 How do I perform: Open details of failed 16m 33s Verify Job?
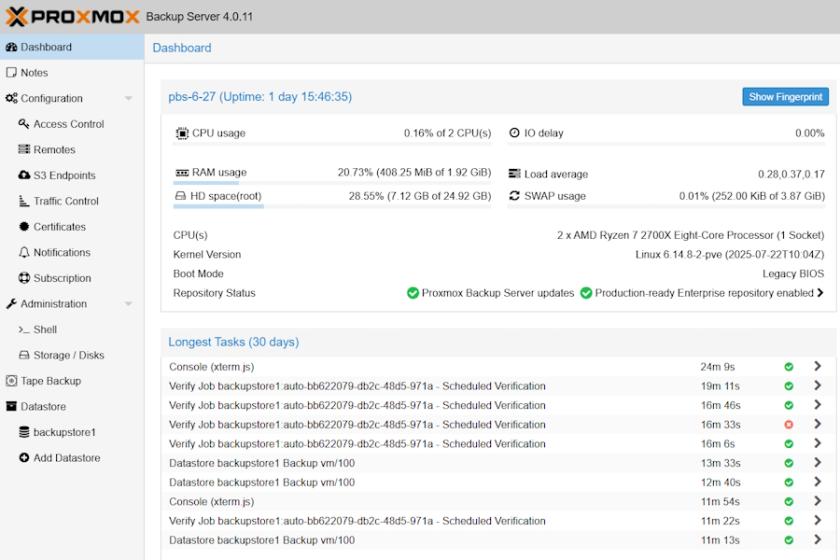pyautogui.click(x=818, y=424)
